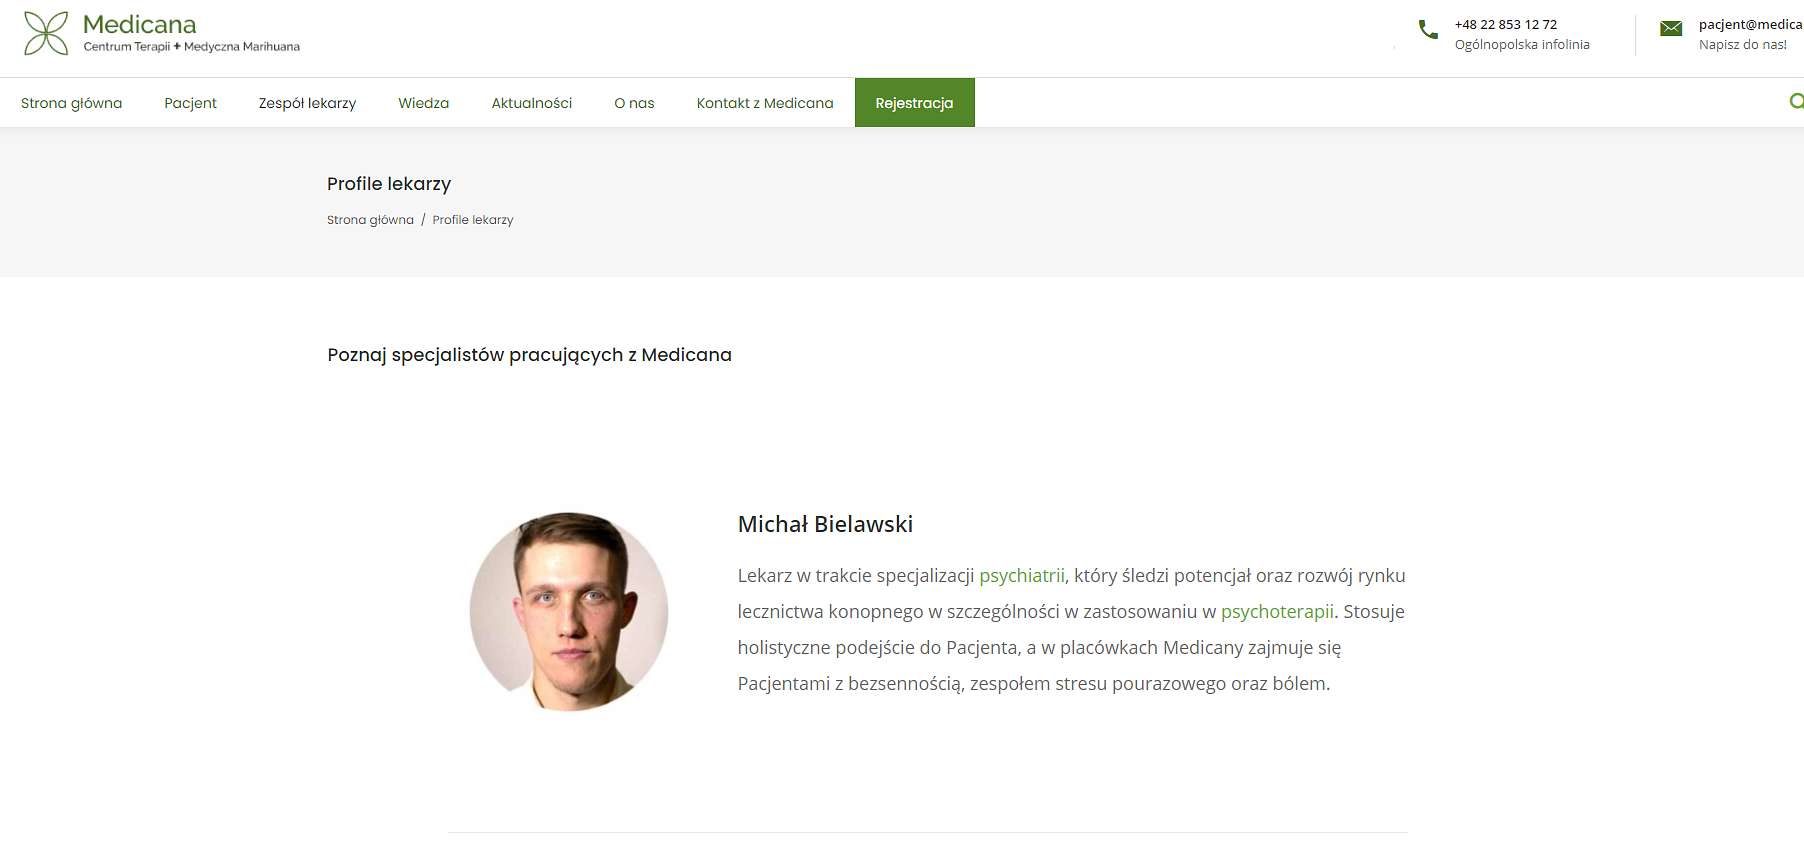Screen dimensions: 1804x846
Task: Open search with the magnifier icon
Action: 1796,101
